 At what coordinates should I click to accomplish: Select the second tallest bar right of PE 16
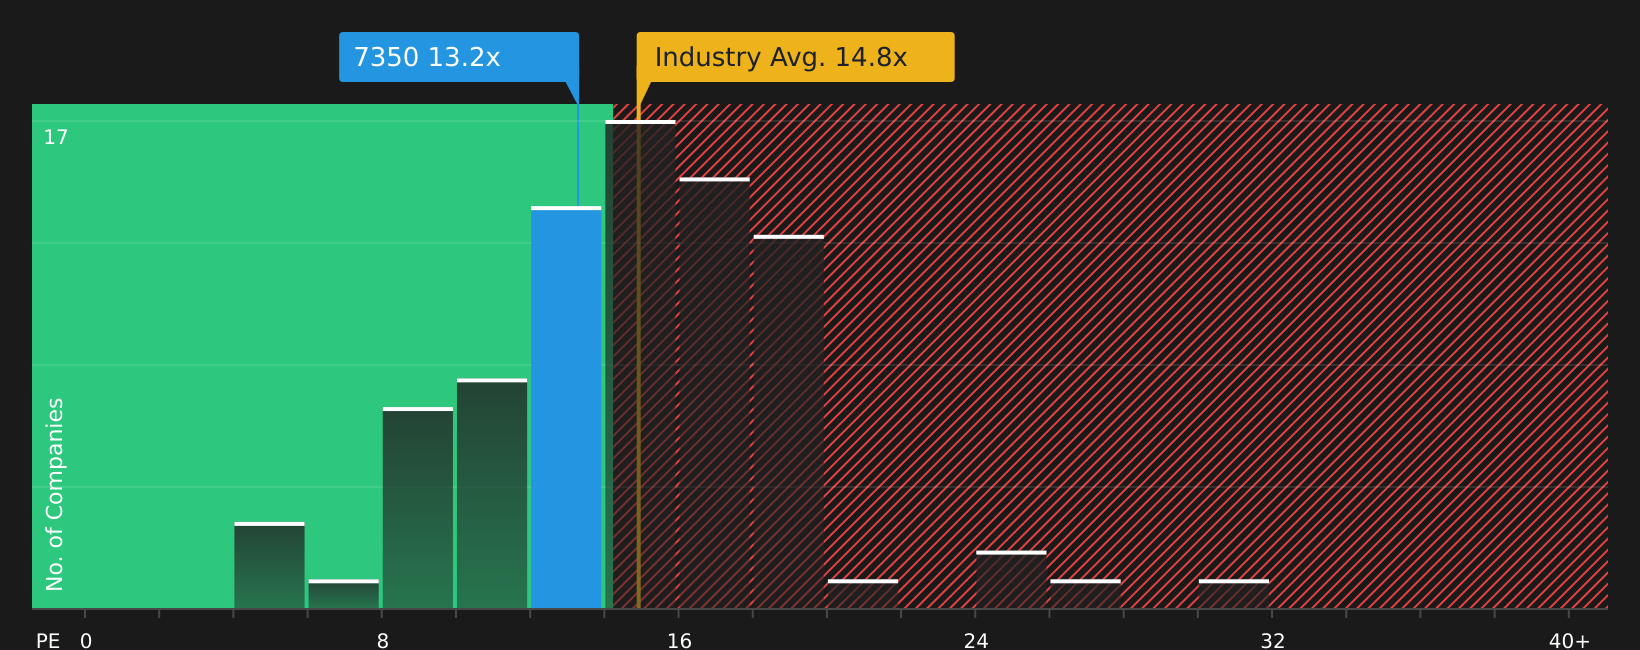(x=714, y=393)
